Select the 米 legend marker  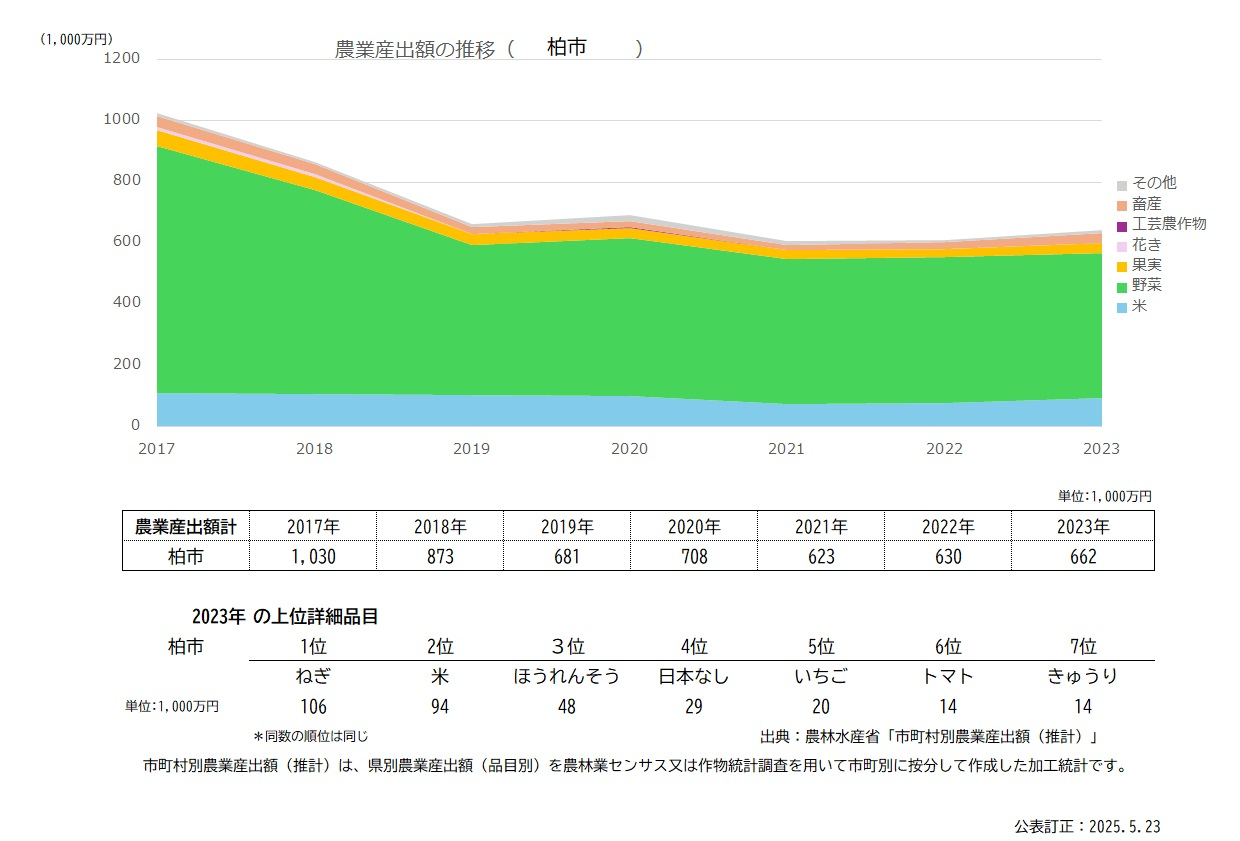(1124, 307)
